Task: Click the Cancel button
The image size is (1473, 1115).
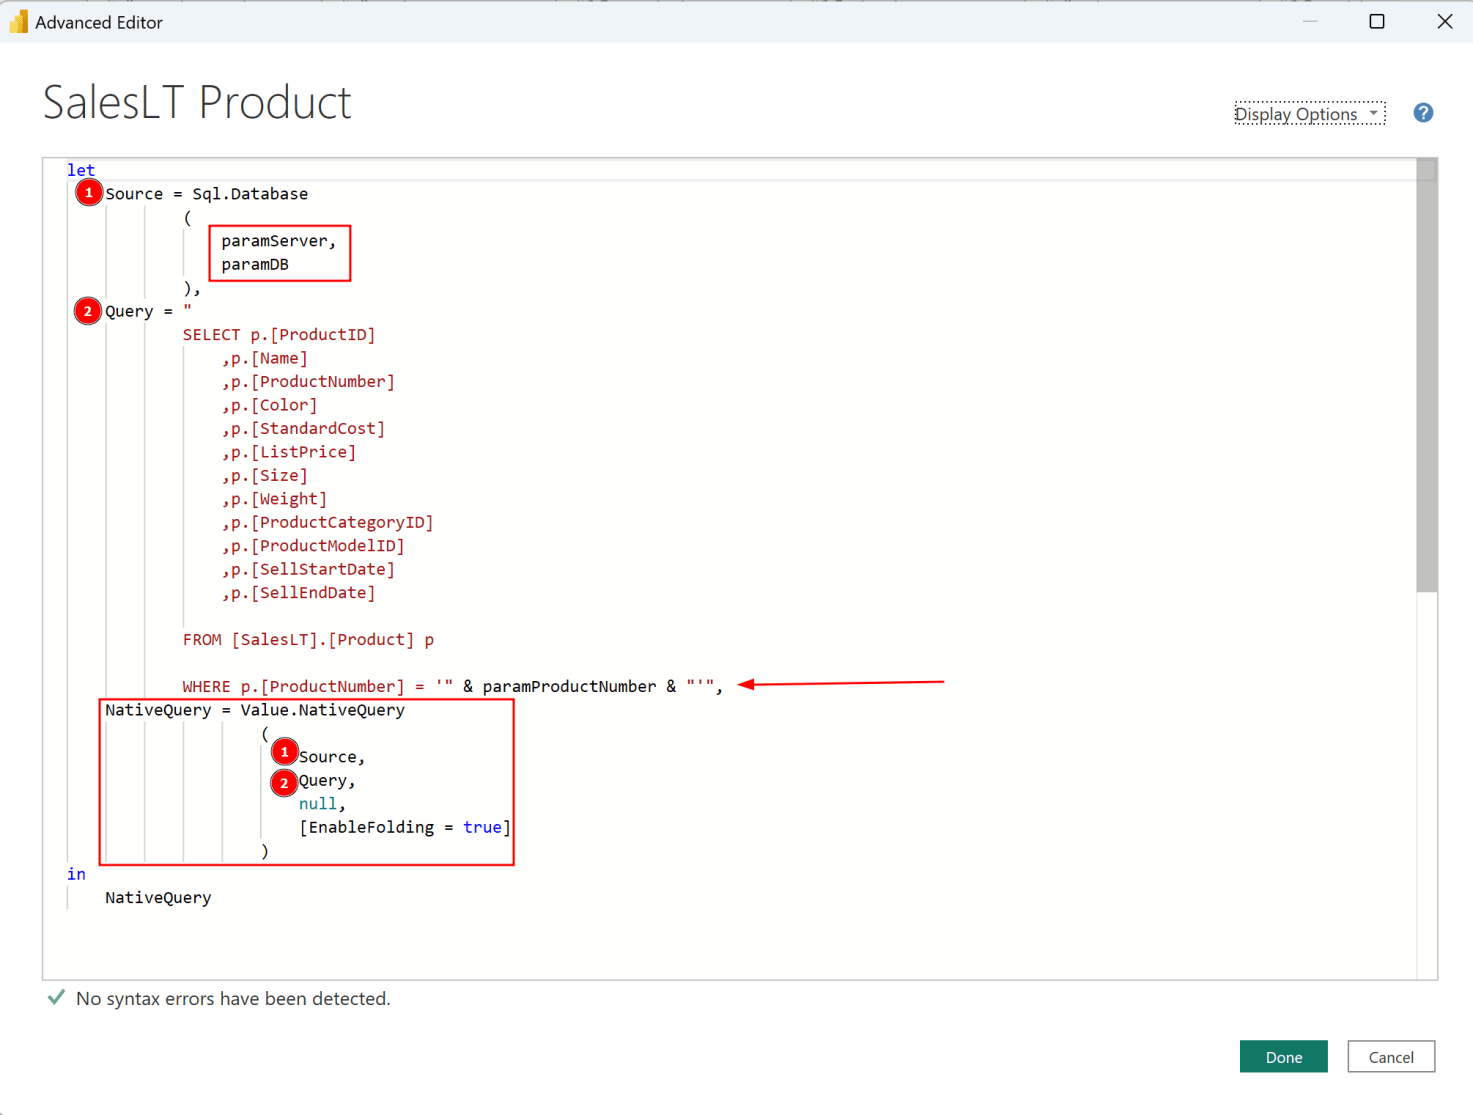Action: point(1391,1057)
